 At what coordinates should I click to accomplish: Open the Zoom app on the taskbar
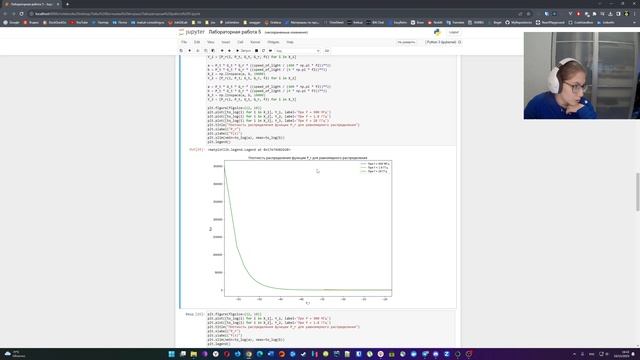click(x=447, y=354)
